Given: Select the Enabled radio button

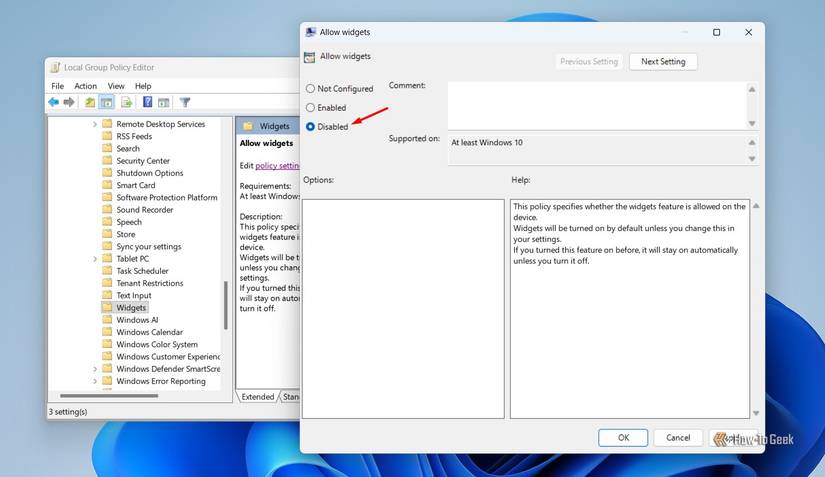Looking at the screenshot, I should [310, 107].
